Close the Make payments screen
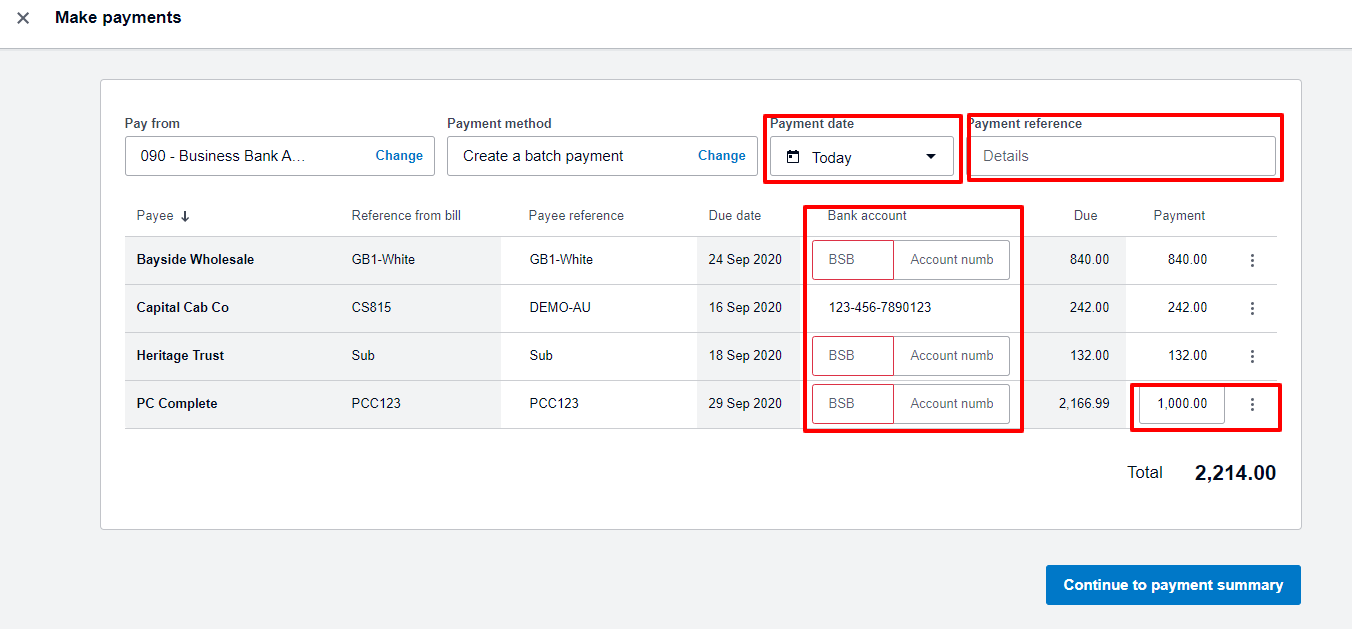 [22, 17]
